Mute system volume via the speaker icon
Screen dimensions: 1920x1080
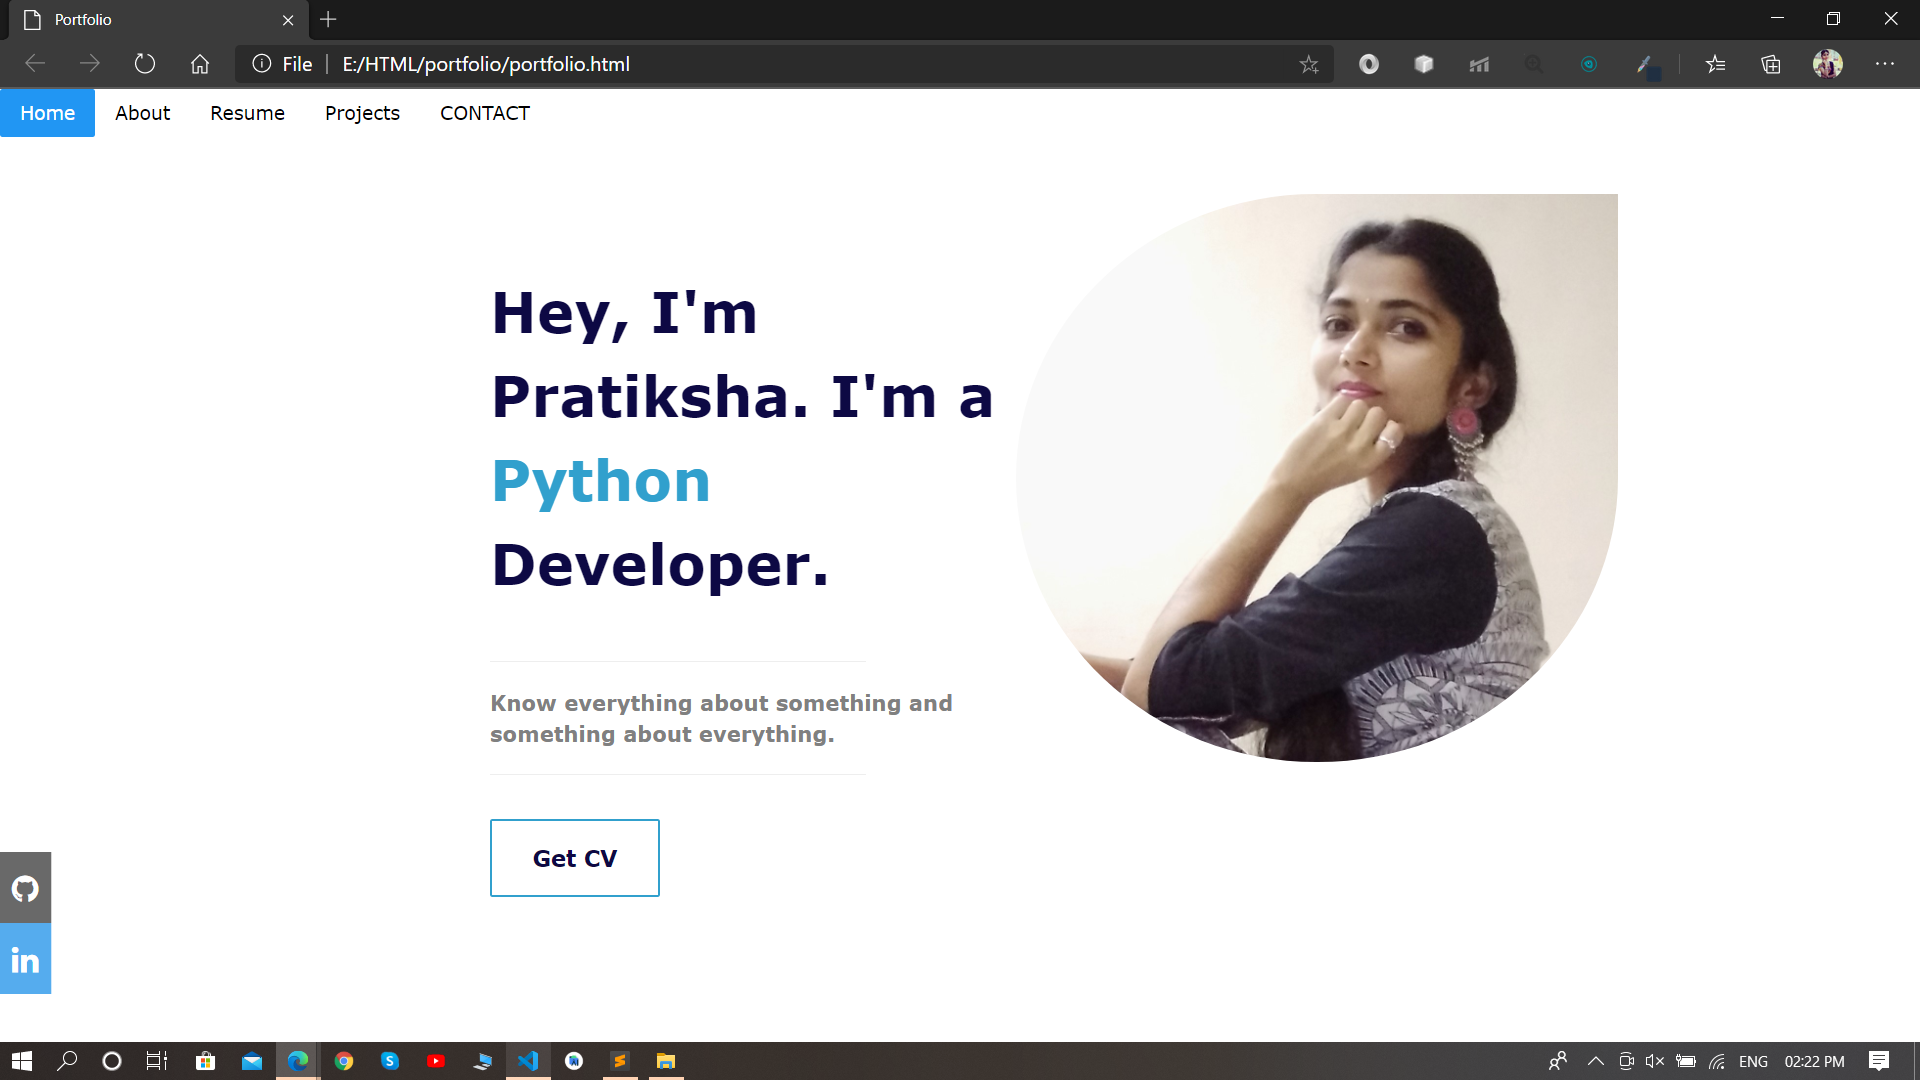coord(1655,1062)
